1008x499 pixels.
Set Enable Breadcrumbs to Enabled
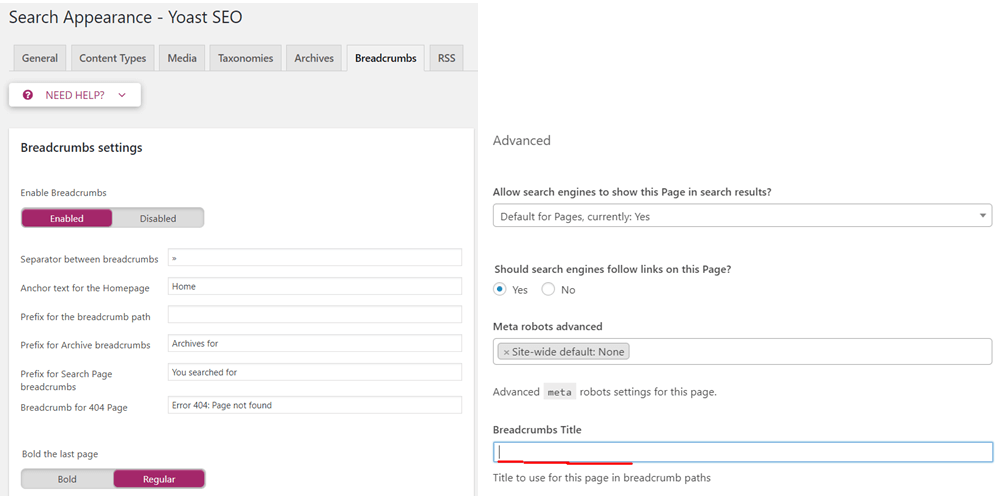tap(67, 218)
